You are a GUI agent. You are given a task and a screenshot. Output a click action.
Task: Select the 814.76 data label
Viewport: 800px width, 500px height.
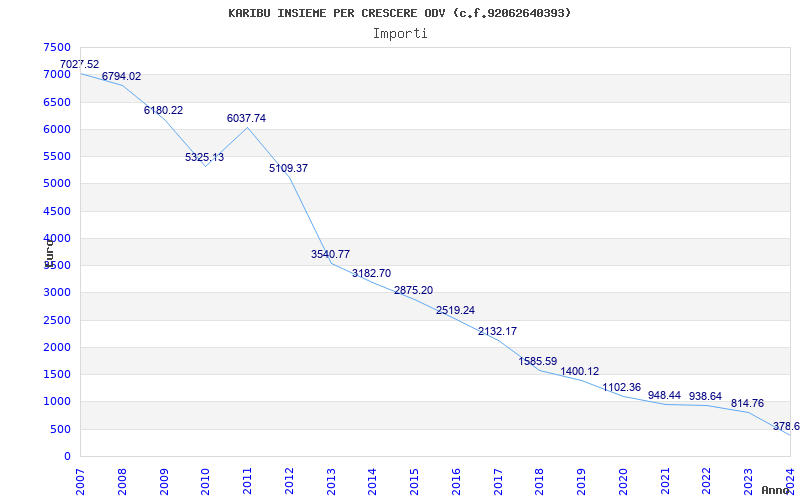coord(747,404)
